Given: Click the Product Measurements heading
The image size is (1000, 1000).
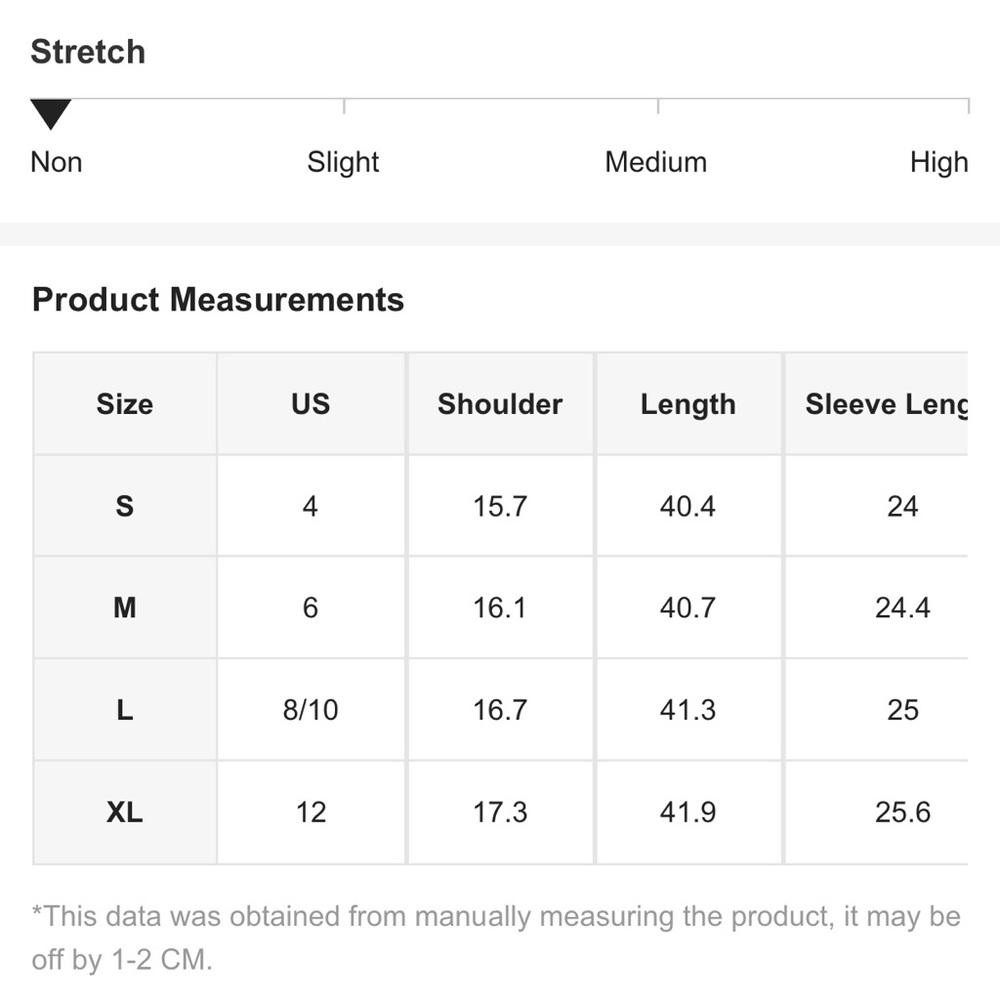Looking at the screenshot, I should pyautogui.click(x=218, y=300).
